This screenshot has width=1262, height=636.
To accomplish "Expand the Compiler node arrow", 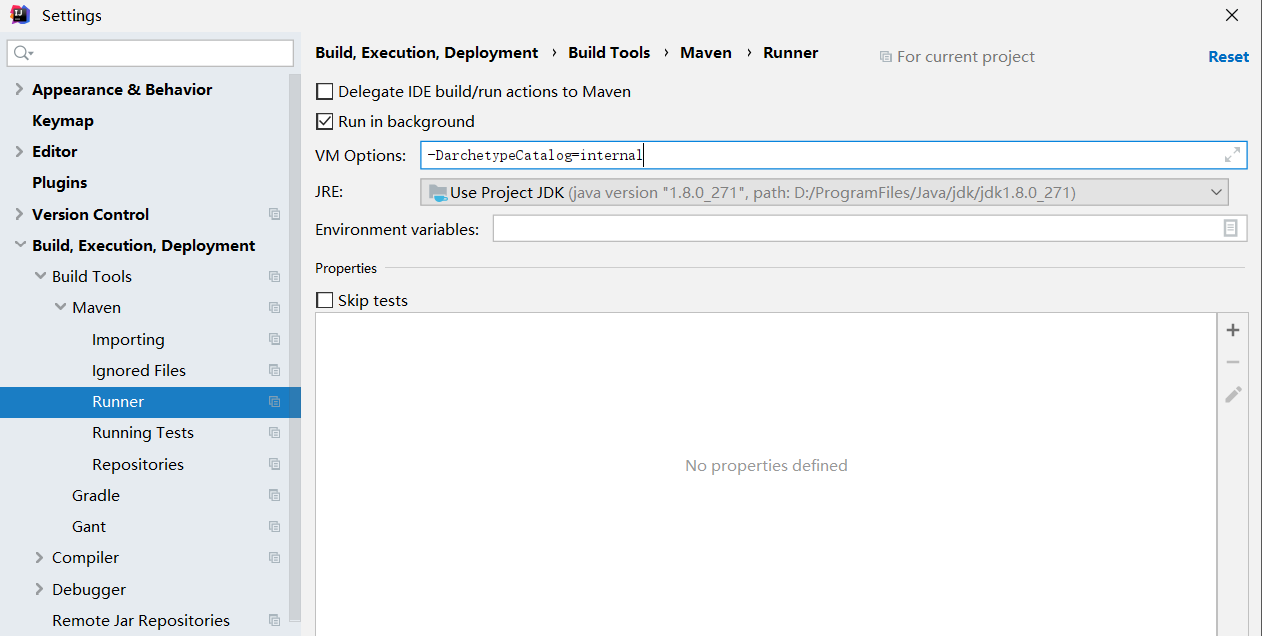I will [40, 557].
